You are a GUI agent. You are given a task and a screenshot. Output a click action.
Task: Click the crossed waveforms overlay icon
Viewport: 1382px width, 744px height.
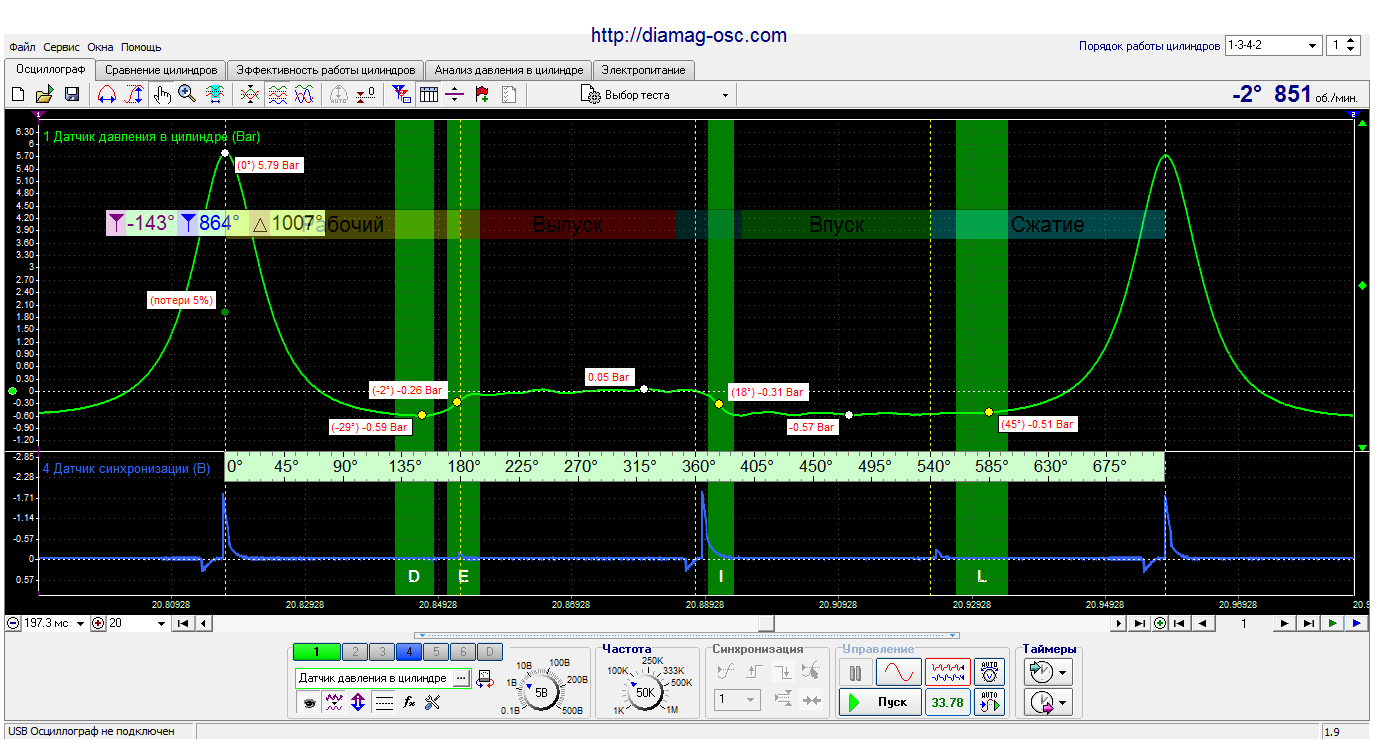[x=250, y=95]
